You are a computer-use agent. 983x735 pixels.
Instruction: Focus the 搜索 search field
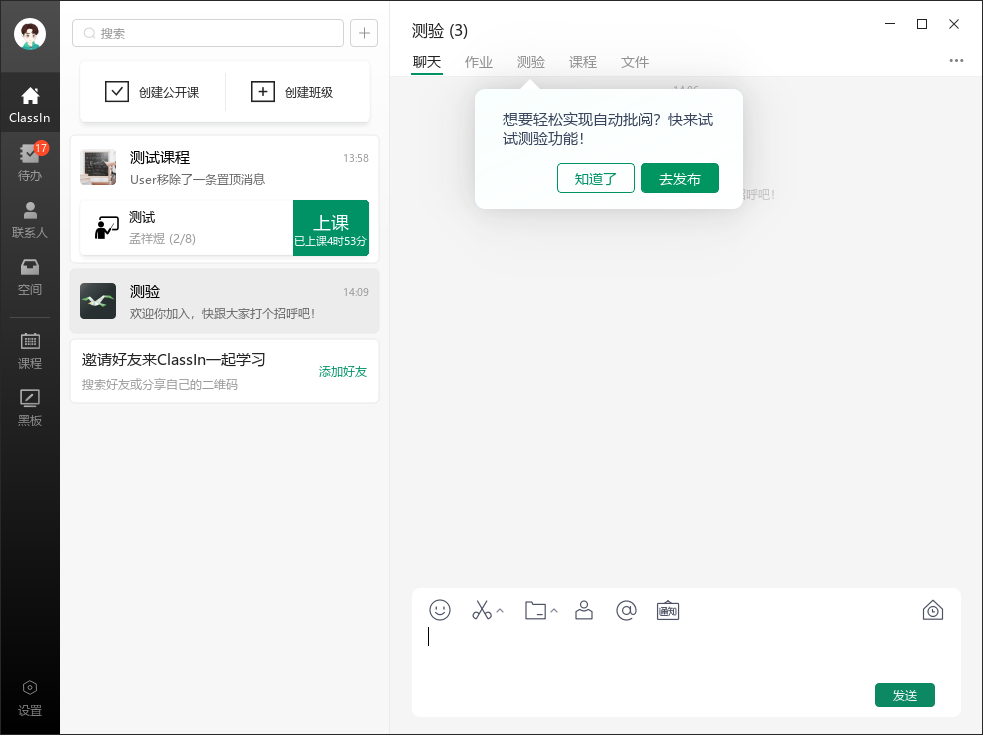(208, 33)
